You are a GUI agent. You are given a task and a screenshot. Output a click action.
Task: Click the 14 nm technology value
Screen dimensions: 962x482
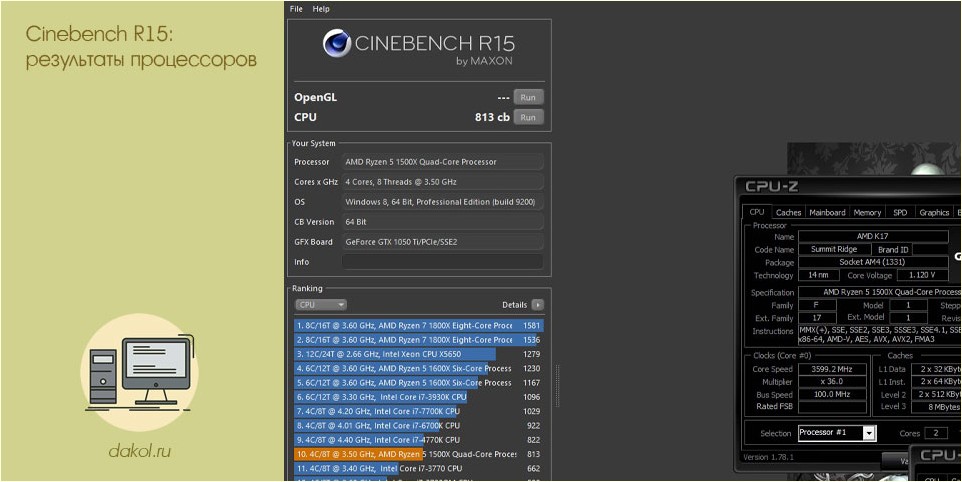(x=817, y=275)
